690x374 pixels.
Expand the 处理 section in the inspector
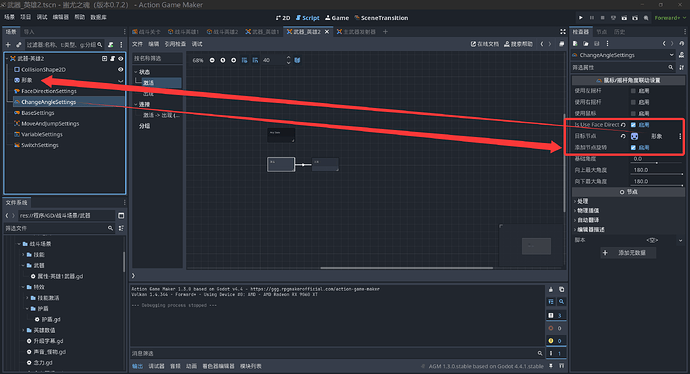coord(582,201)
